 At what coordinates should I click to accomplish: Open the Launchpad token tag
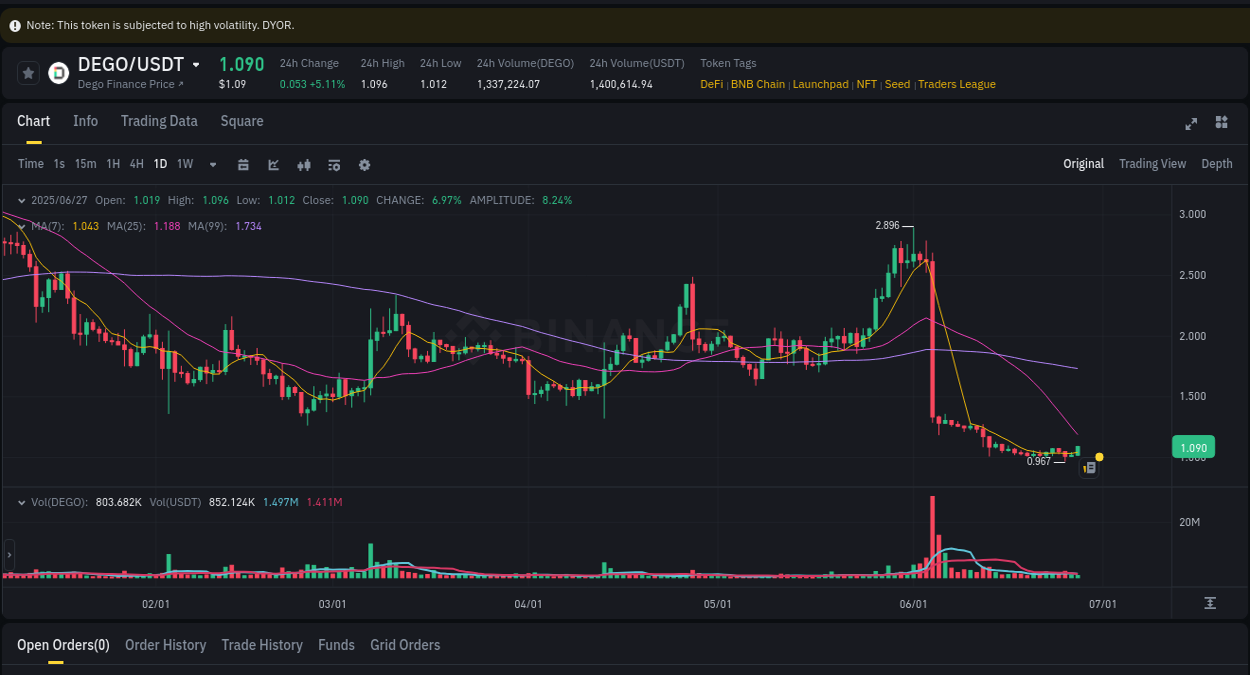820,84
